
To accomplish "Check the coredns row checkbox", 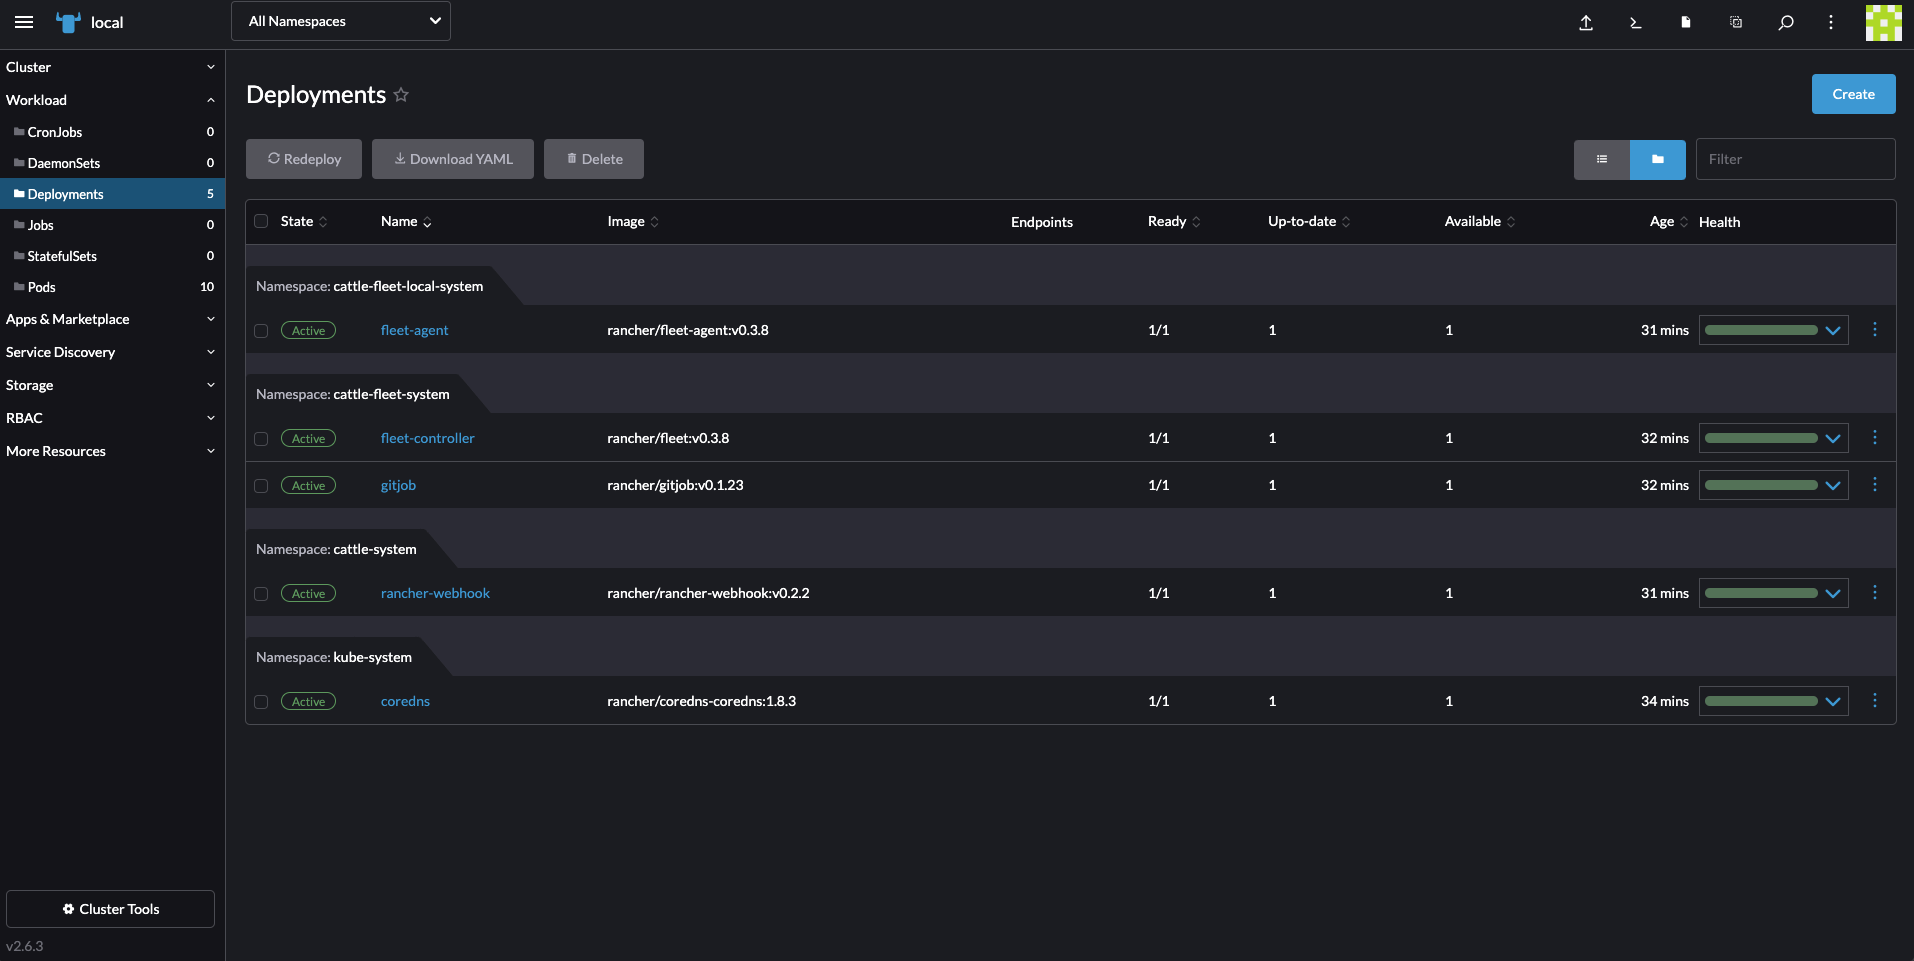I will click(261, 702).
